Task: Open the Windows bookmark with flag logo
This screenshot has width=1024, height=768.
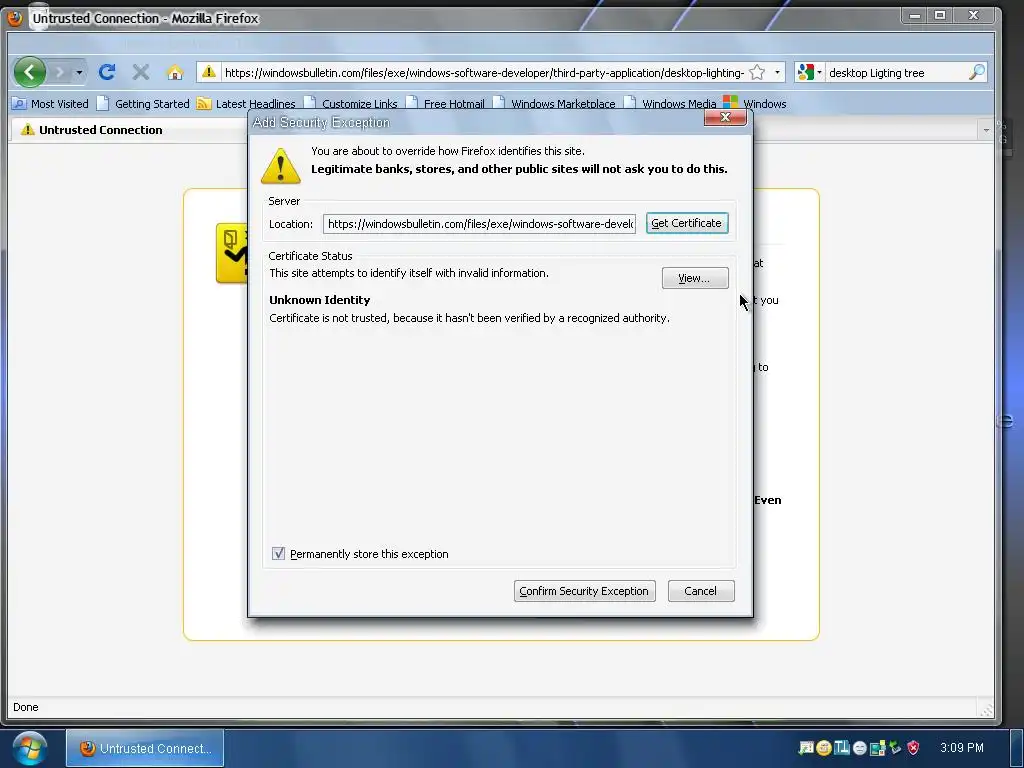Action: [x=755, y=103]
